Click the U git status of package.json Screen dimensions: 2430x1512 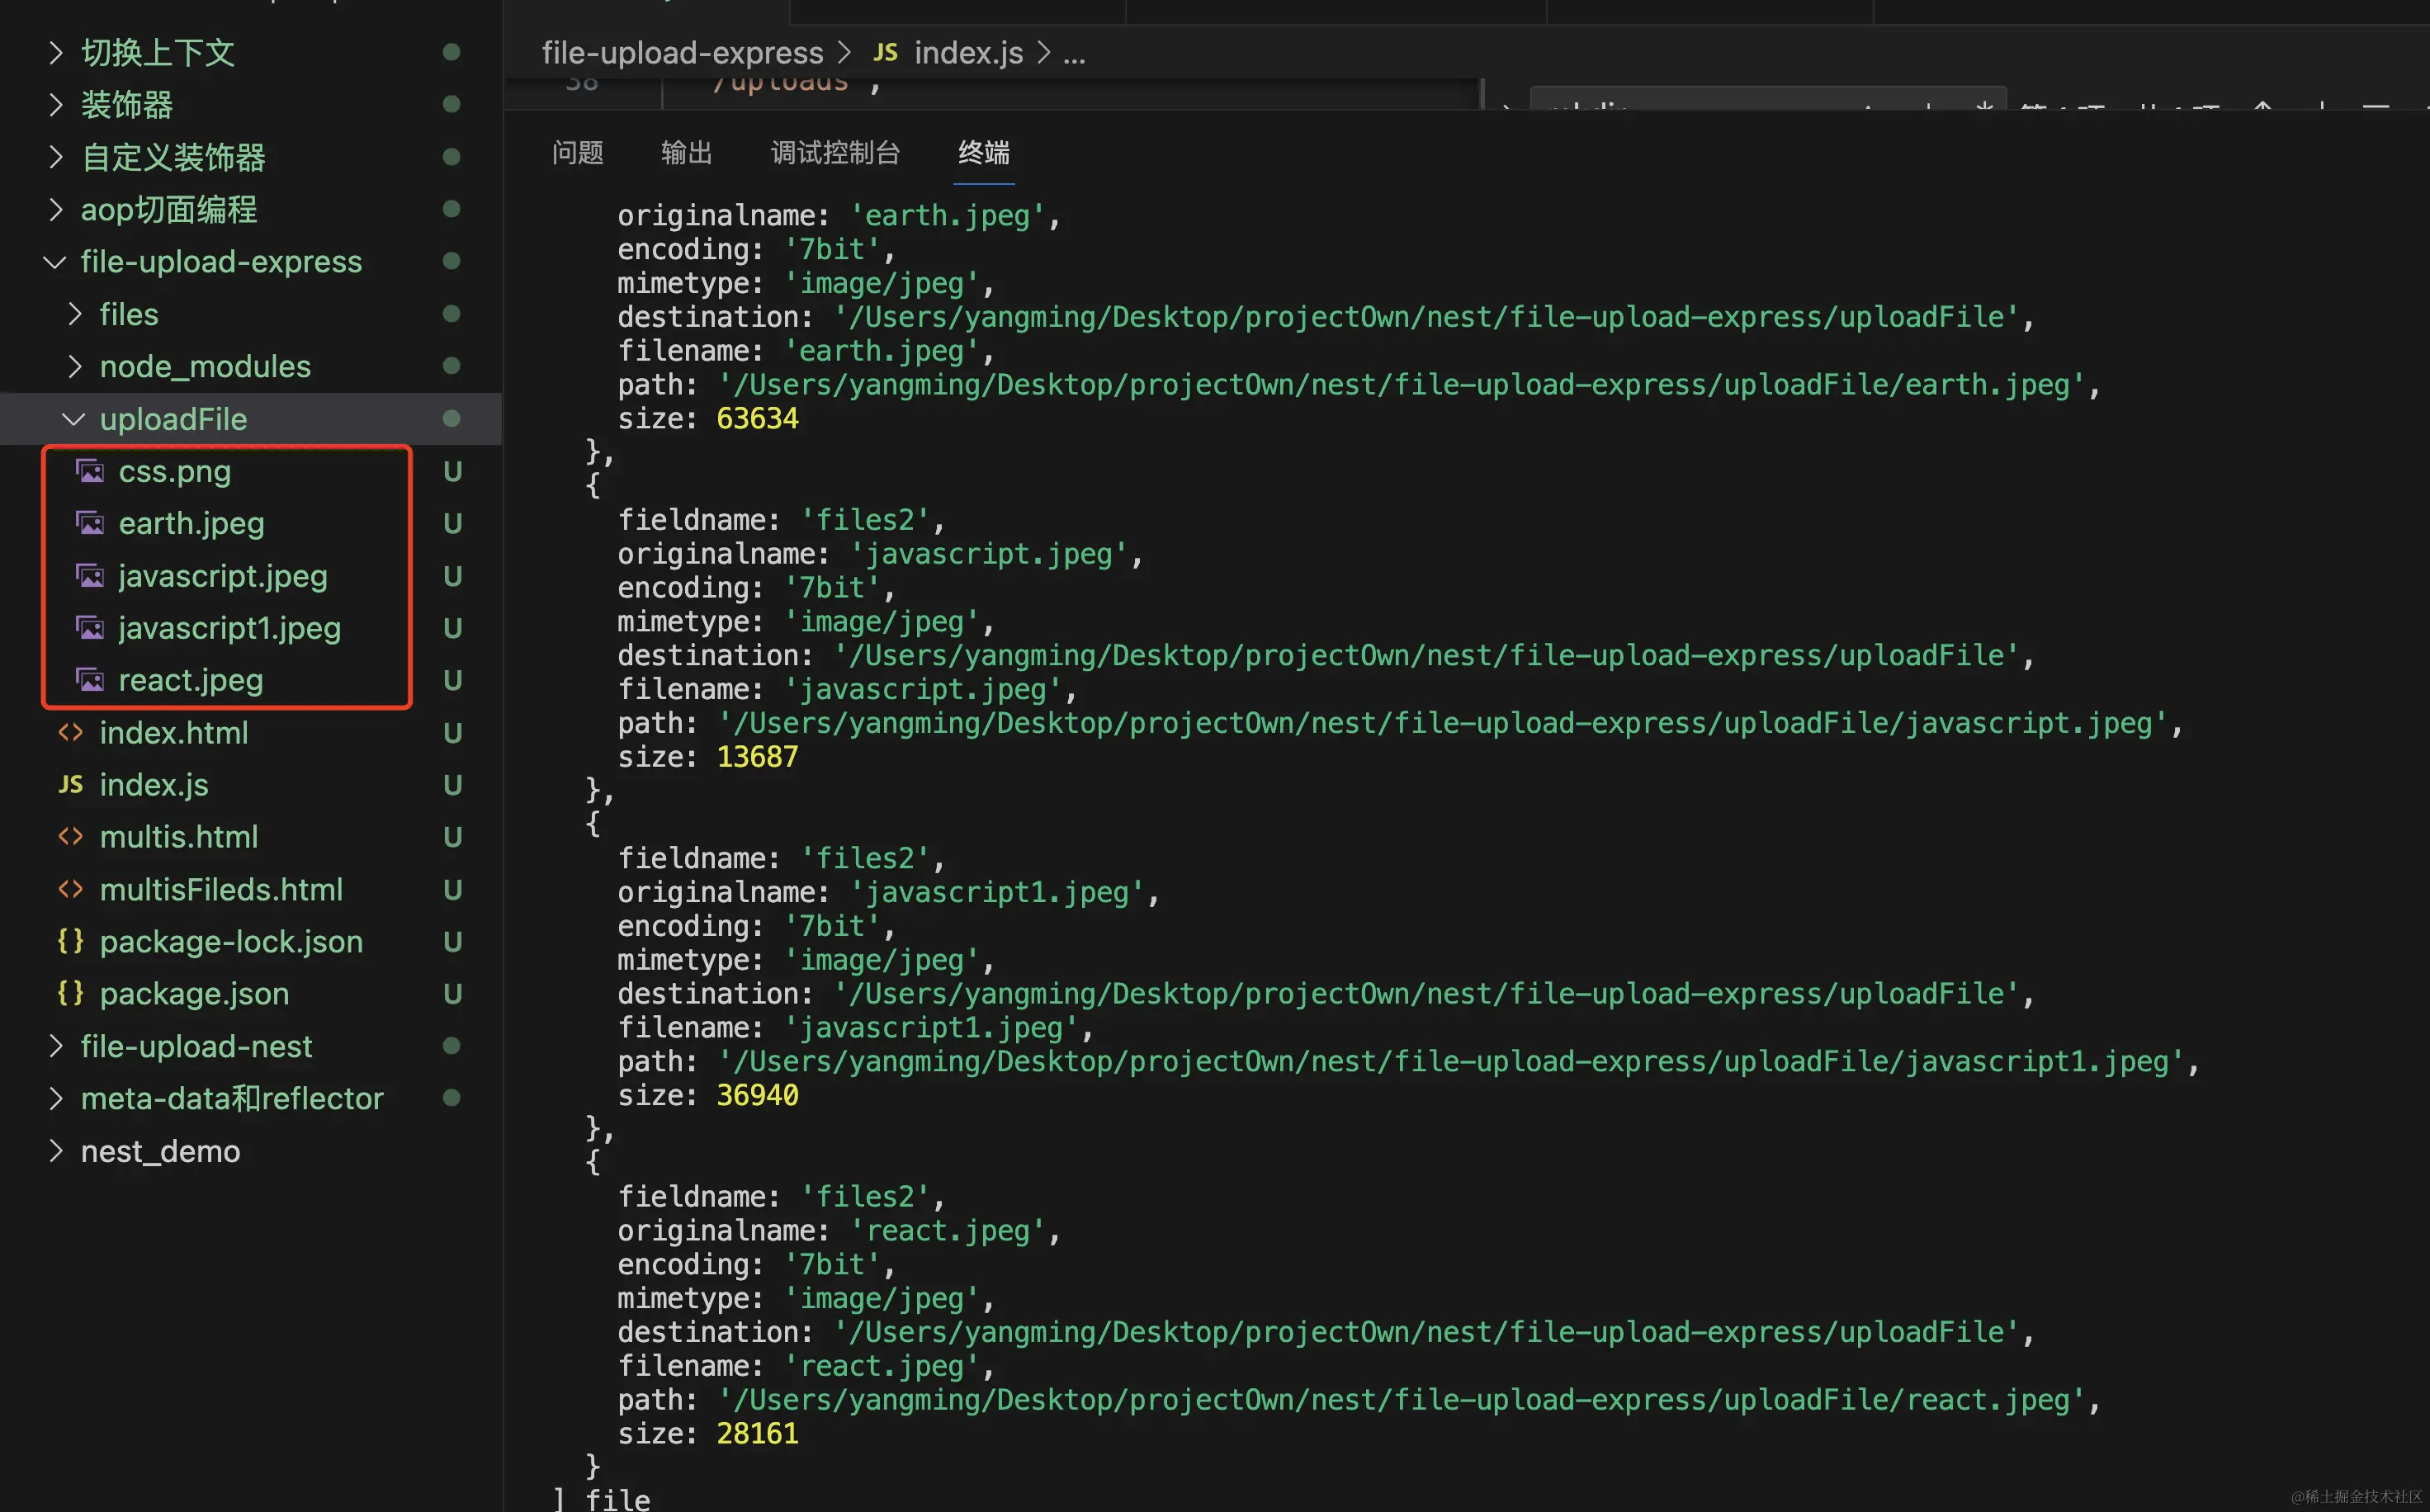[452, 993]
